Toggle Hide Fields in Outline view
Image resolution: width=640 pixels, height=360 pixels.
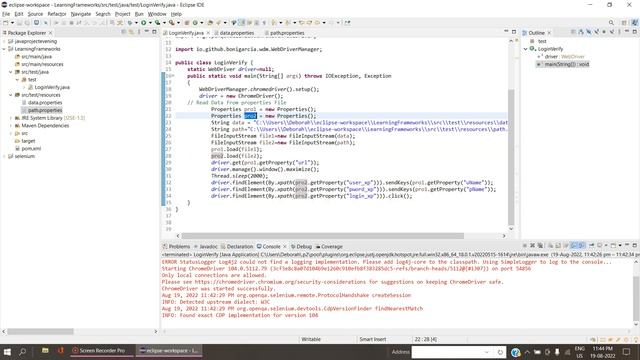tap(589, 32)
